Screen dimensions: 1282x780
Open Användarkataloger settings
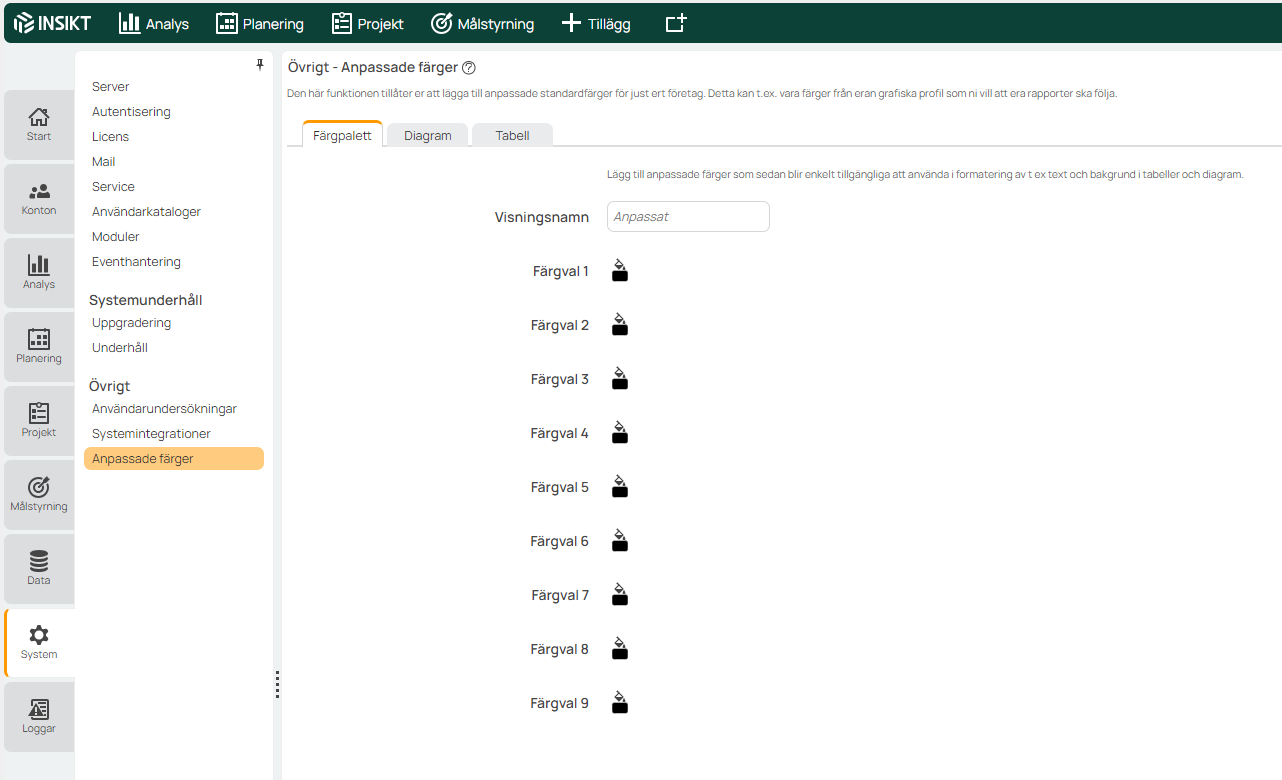click(146, 212)
